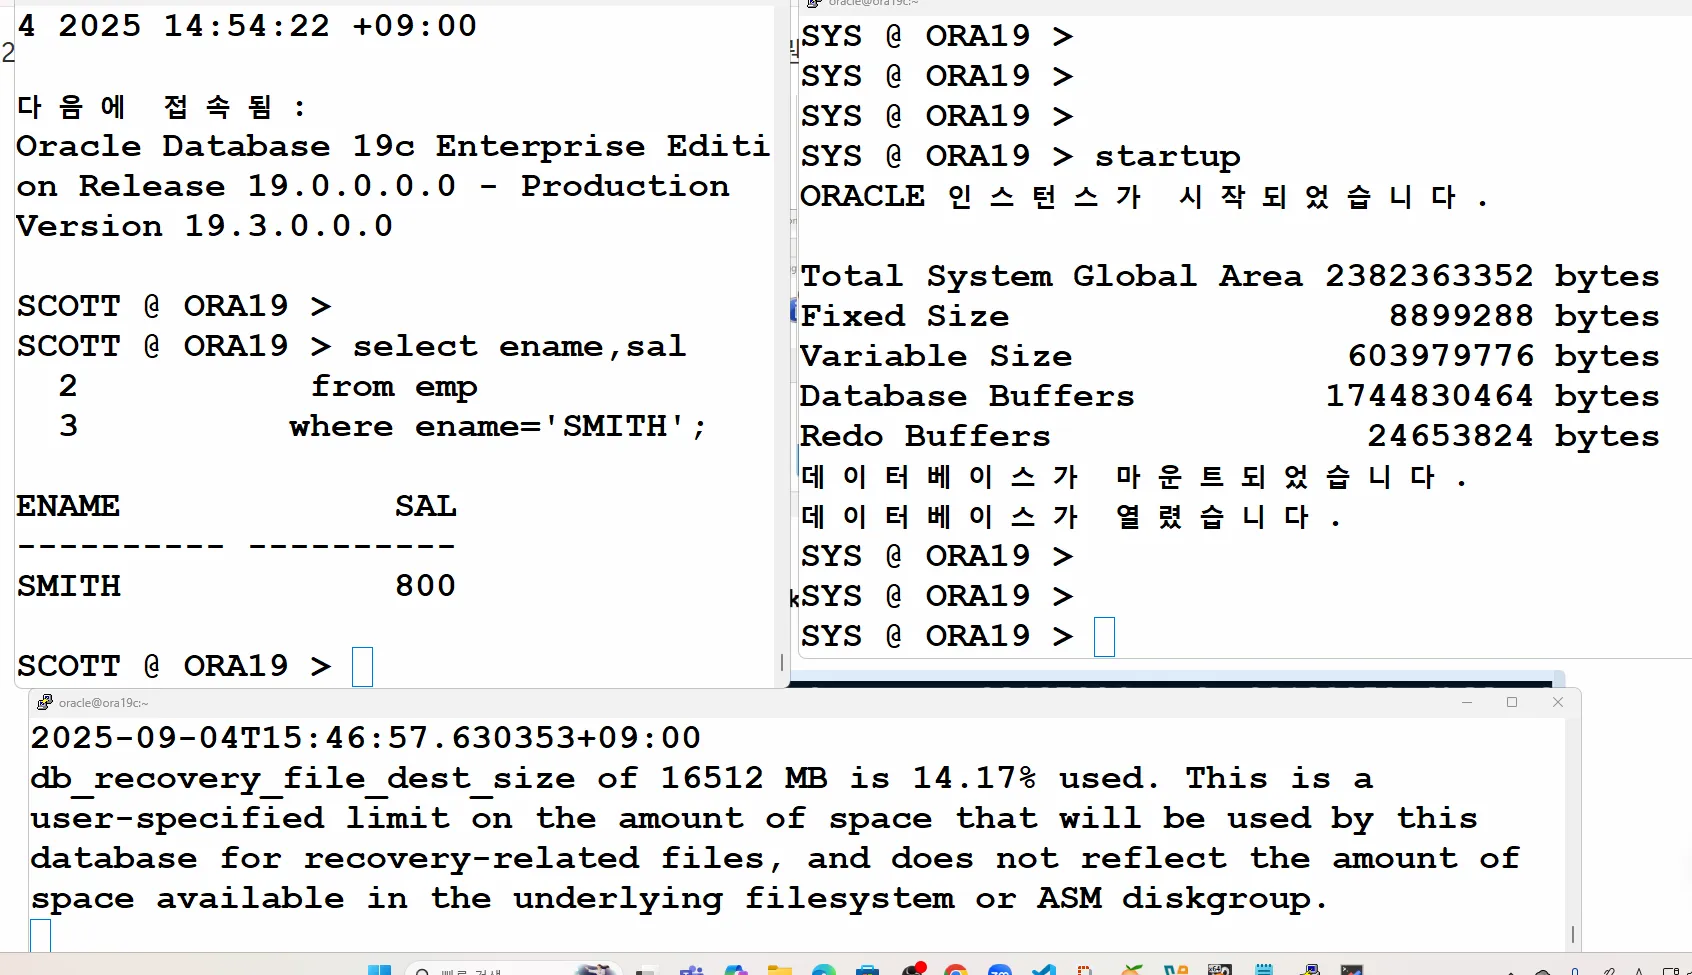
Task: Click the empty SCOTT @ ORA19 prompt above select
Action: [174, 306]
